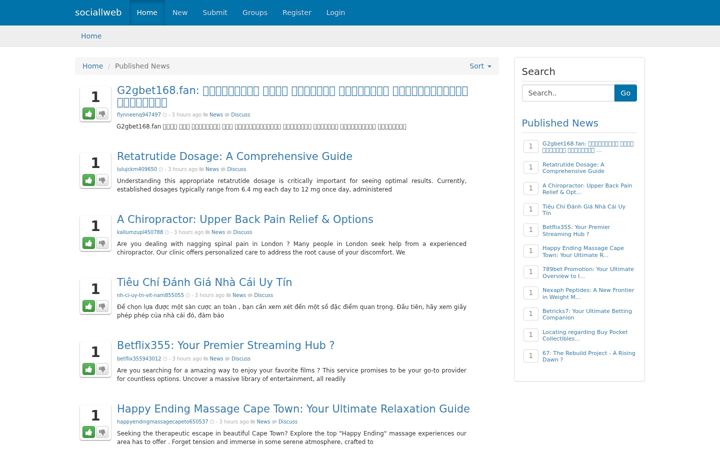Open Happy Ending Massage Cape Town headline
The image size is (720, 450).
[293, 408]
